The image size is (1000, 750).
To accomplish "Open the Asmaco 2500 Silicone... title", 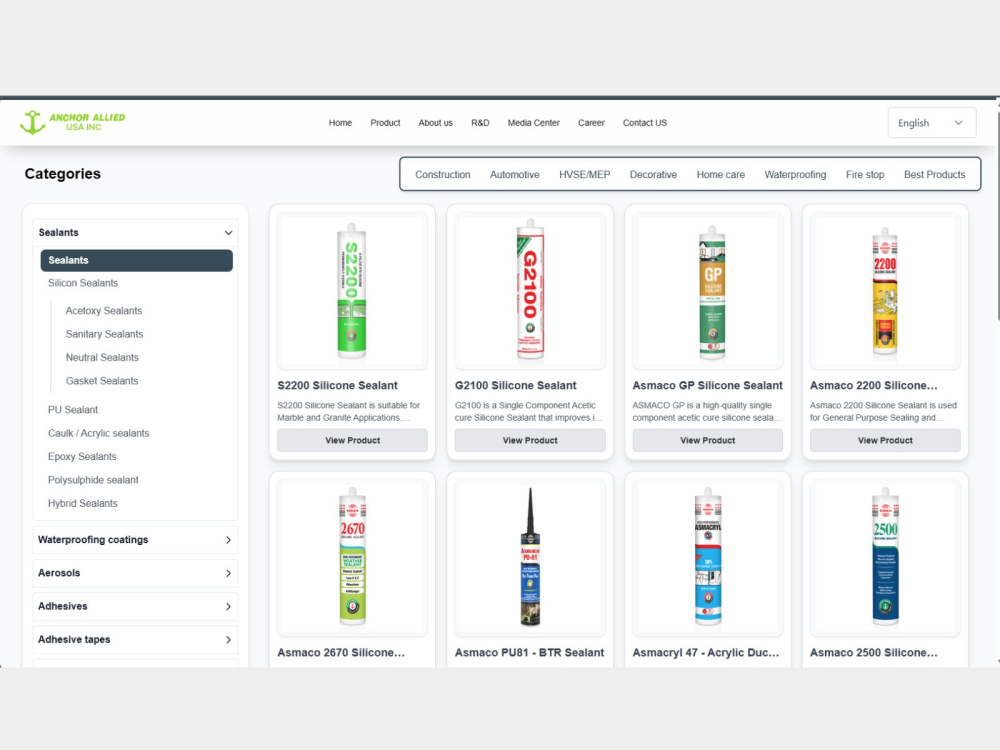I will click(x=874, y=652).
